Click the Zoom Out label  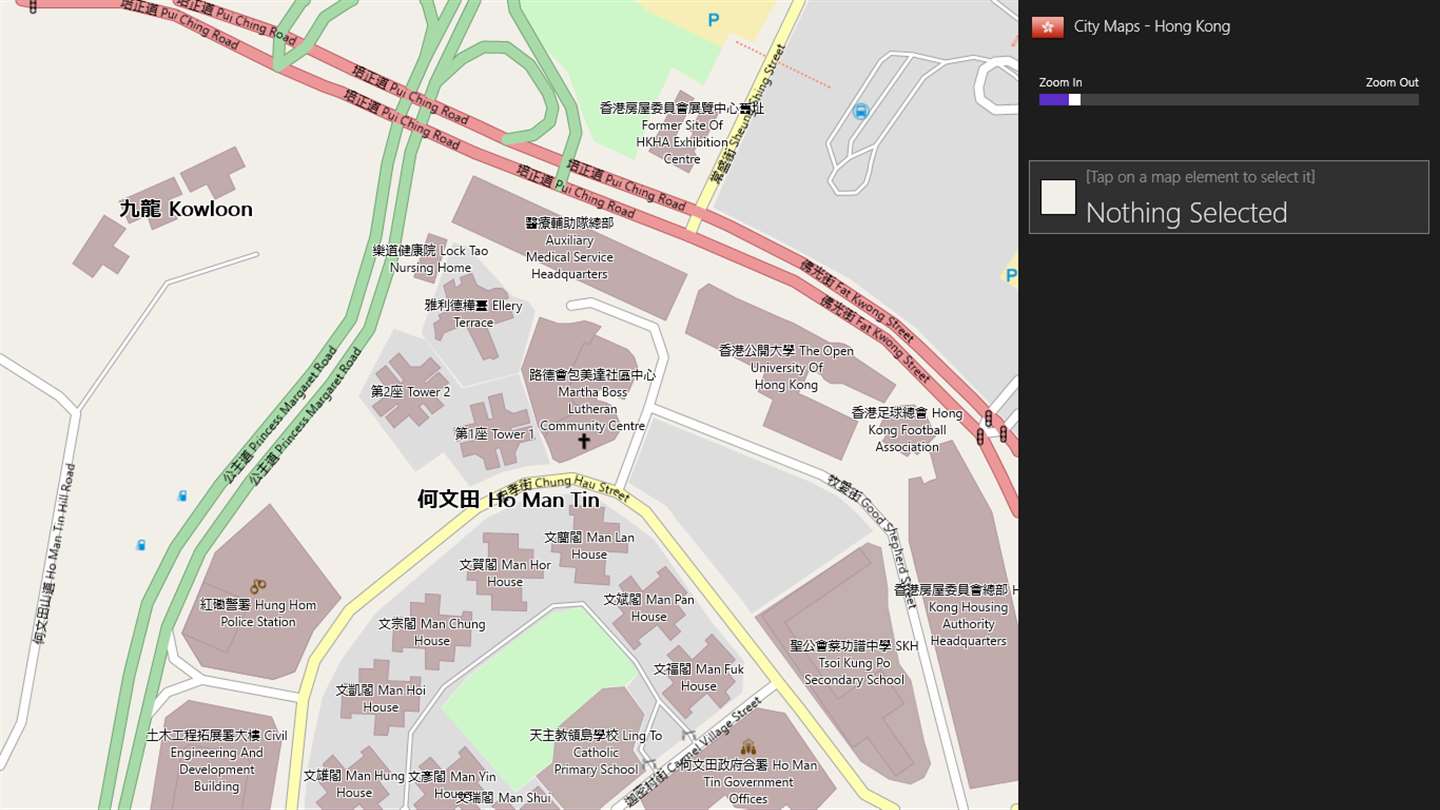1392,82
